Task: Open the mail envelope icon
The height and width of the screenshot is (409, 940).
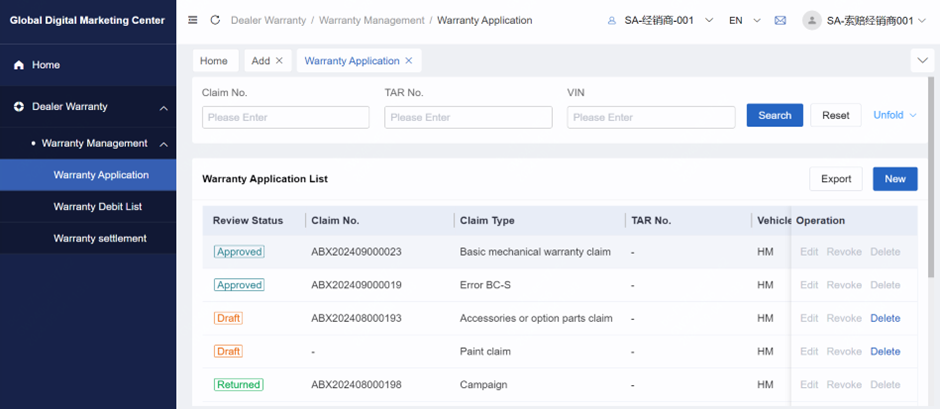Action: (x=780, y=20)
